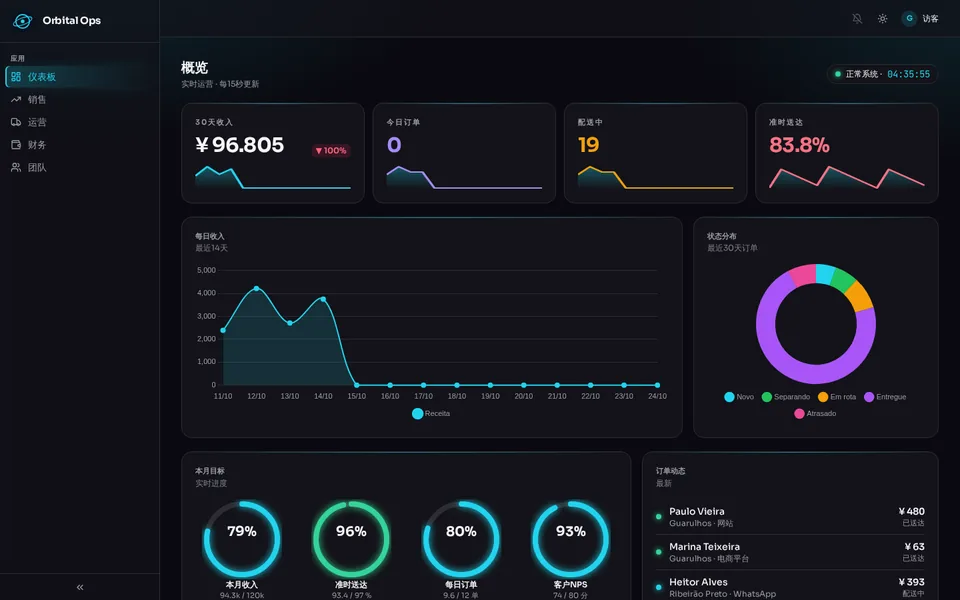Toggle the muted notifications bell icon
This screenshot has height=600, width=960.
[857, 18]
